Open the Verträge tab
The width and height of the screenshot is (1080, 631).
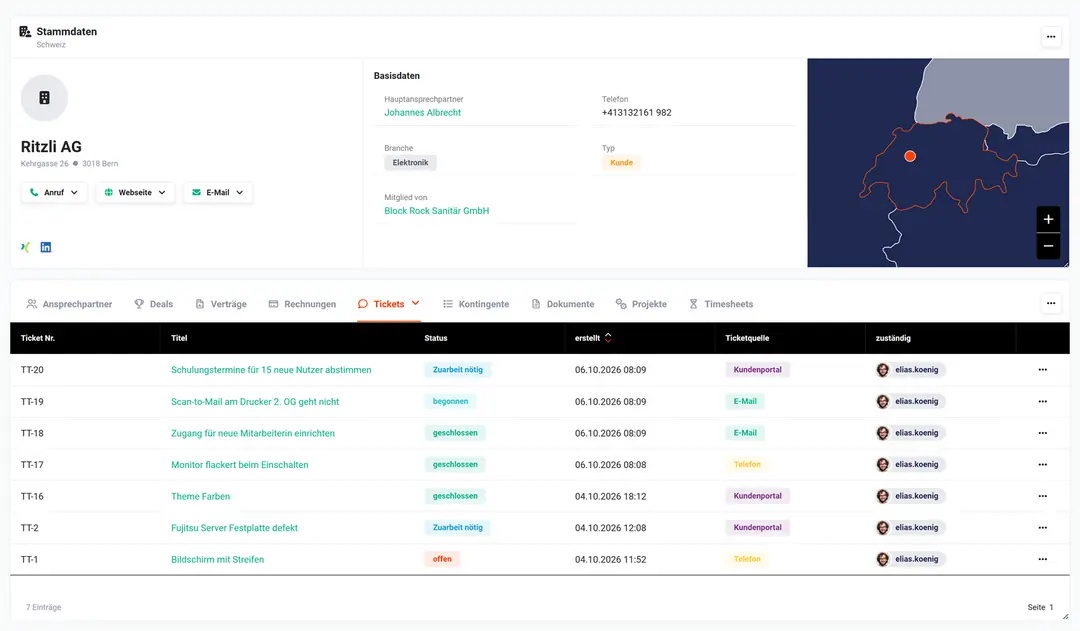(x=220, y=304)
